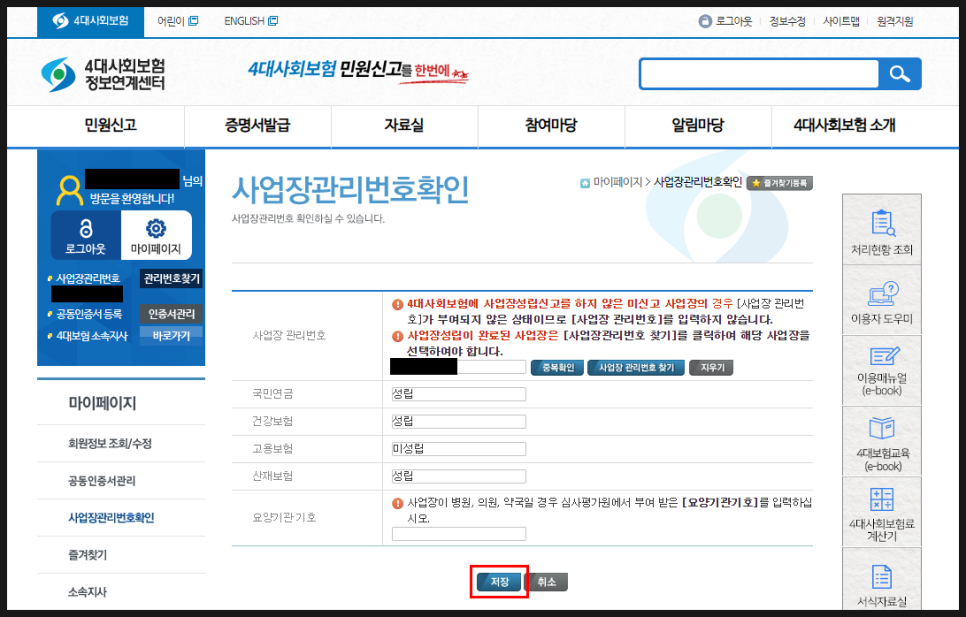Click the 건강보험 status field
Viewport: 966px width, 617px height.
458,422
